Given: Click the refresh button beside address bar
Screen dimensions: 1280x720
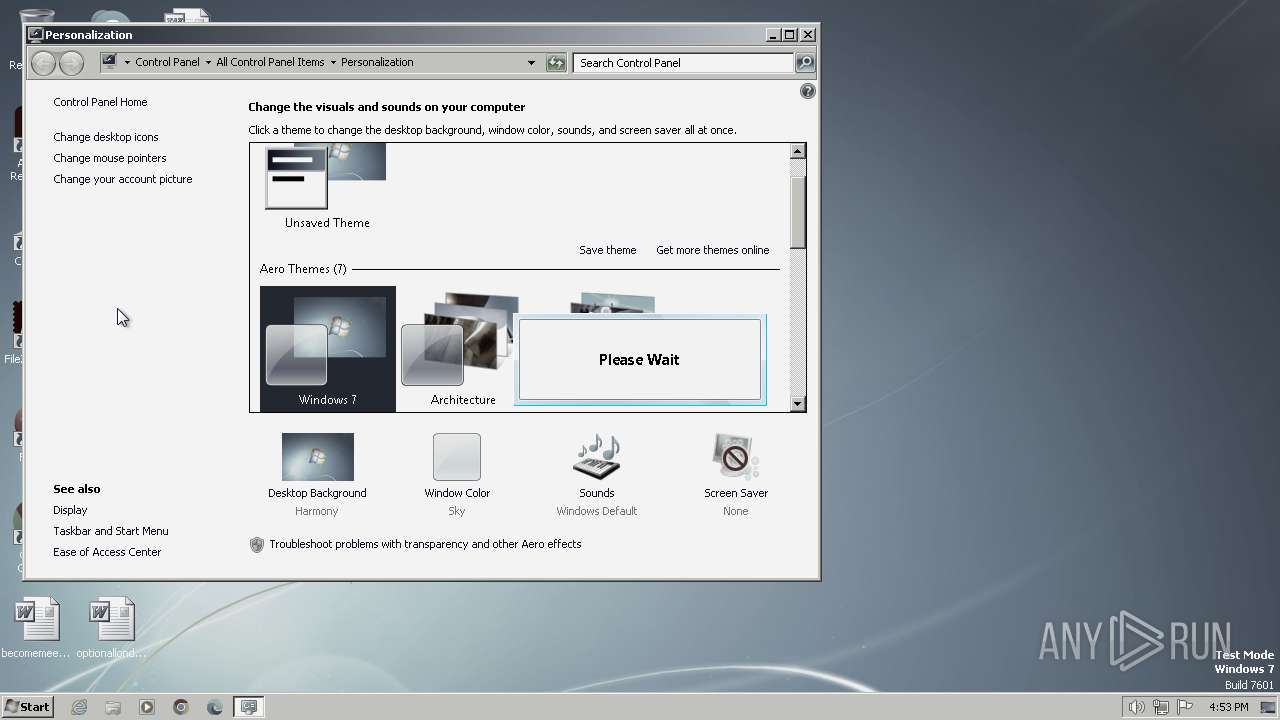Looking at the screenshot, I should [x=556, y=62].
